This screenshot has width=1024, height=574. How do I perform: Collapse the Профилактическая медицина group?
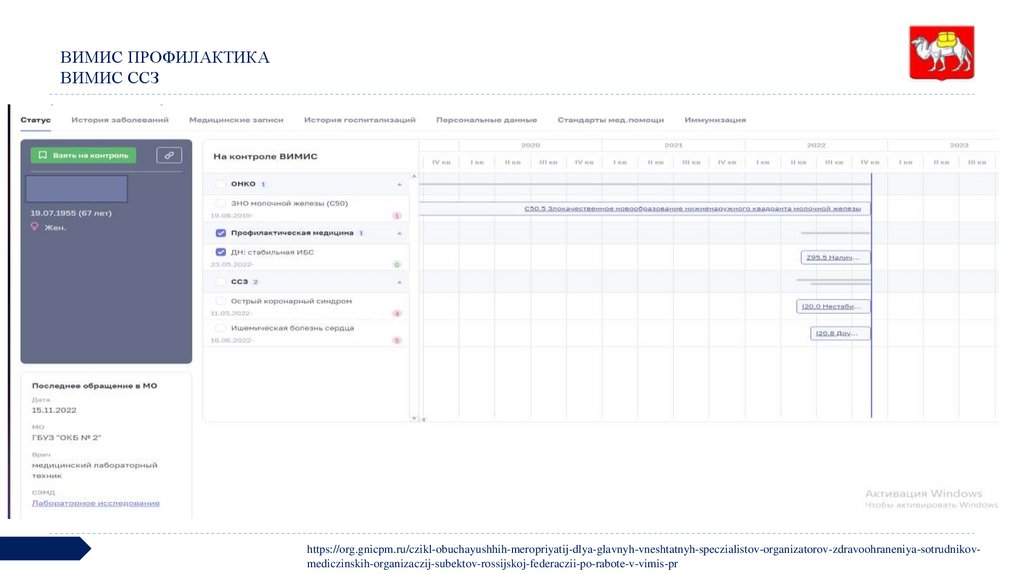(400, 233)
